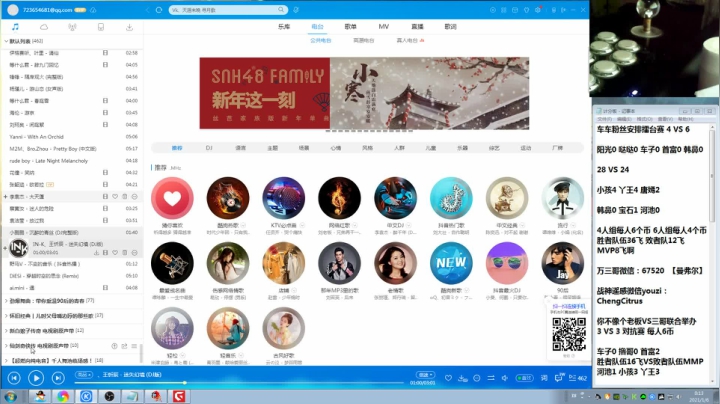The height and width of the screenshot is (404, 720).
Task: Open the flaming treble clef radio station
Action: pyautogui.click(x=339, y=198)
